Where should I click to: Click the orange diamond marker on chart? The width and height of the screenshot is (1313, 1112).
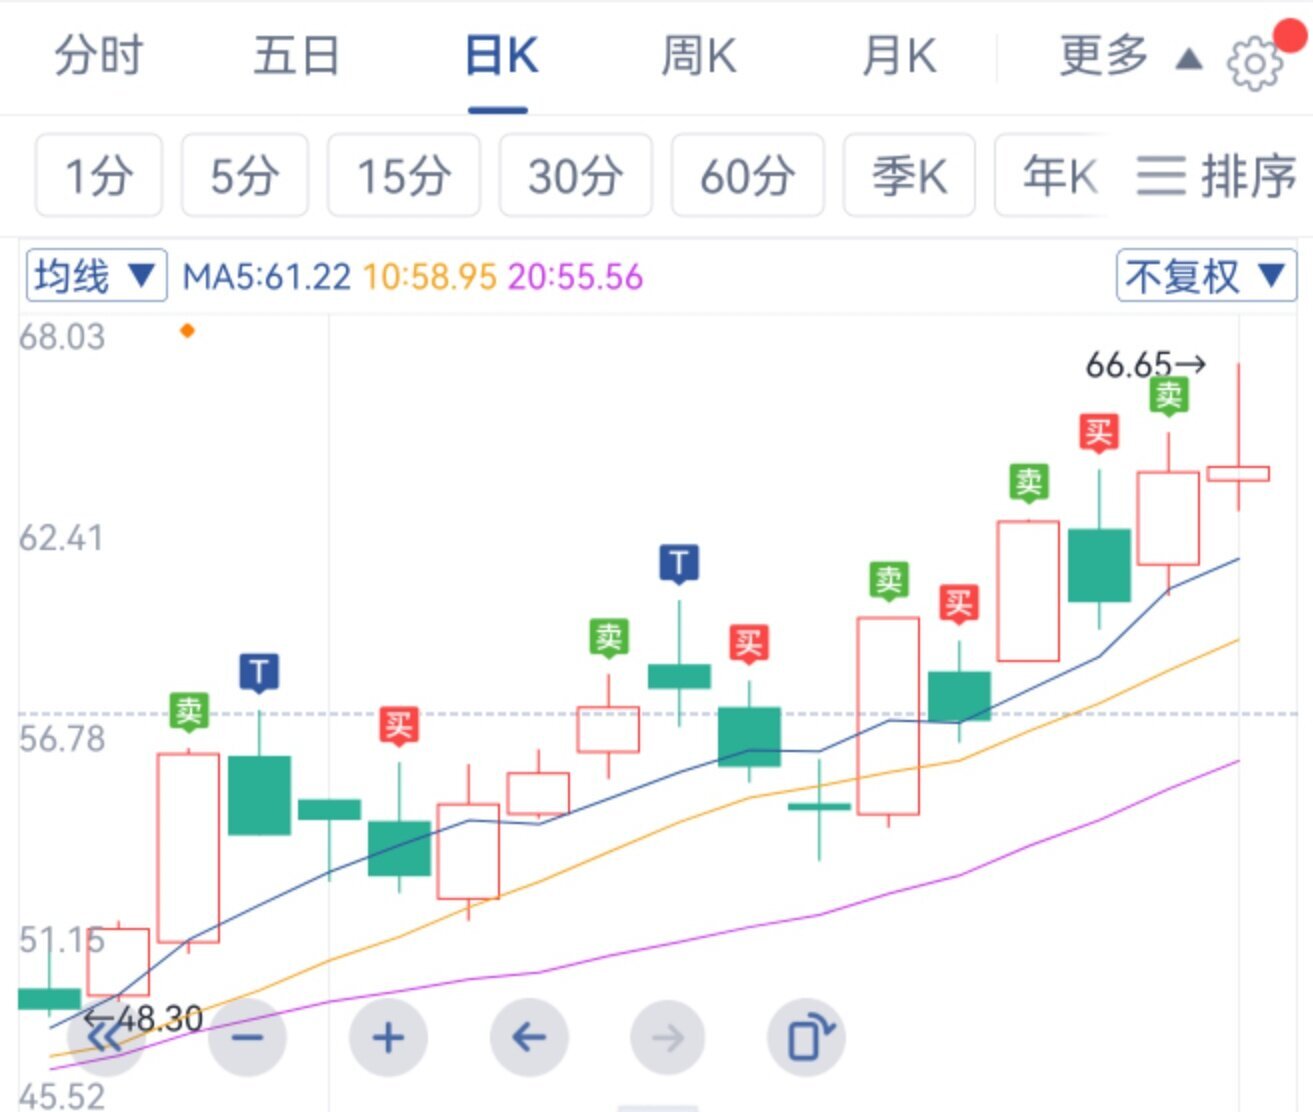(x=187, y=331)
